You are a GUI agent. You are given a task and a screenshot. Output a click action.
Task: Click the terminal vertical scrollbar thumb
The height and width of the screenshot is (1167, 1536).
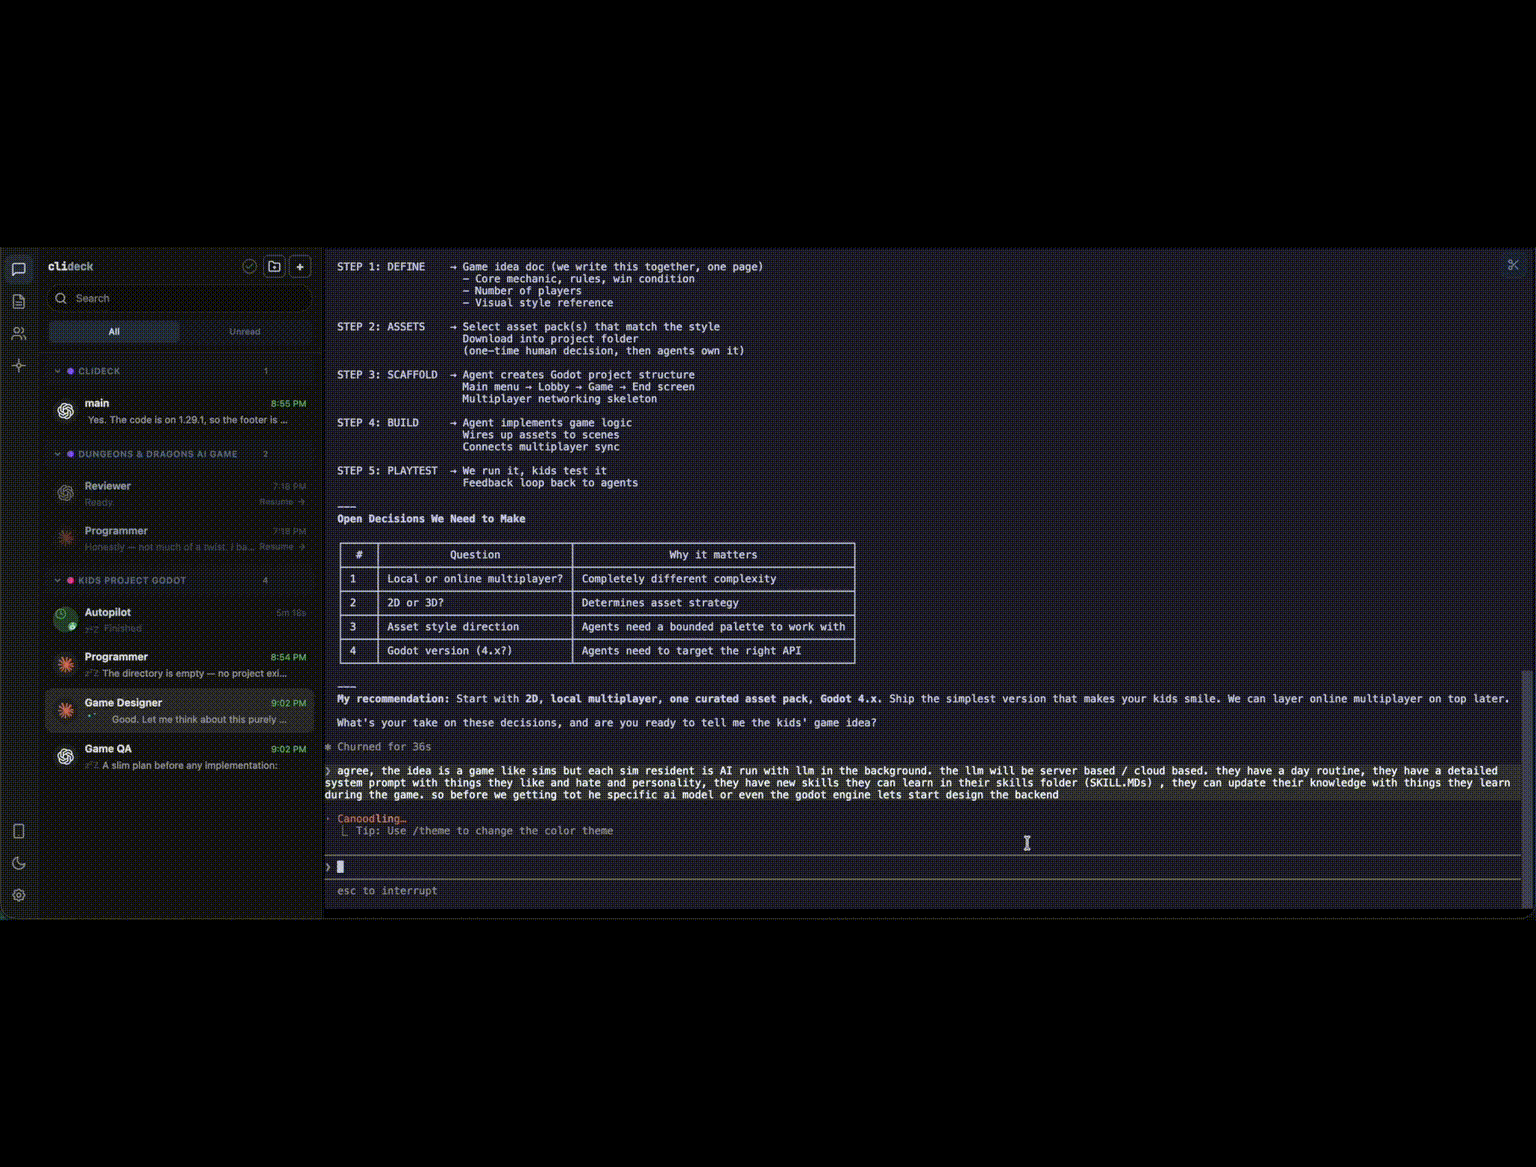[1526, 788]
